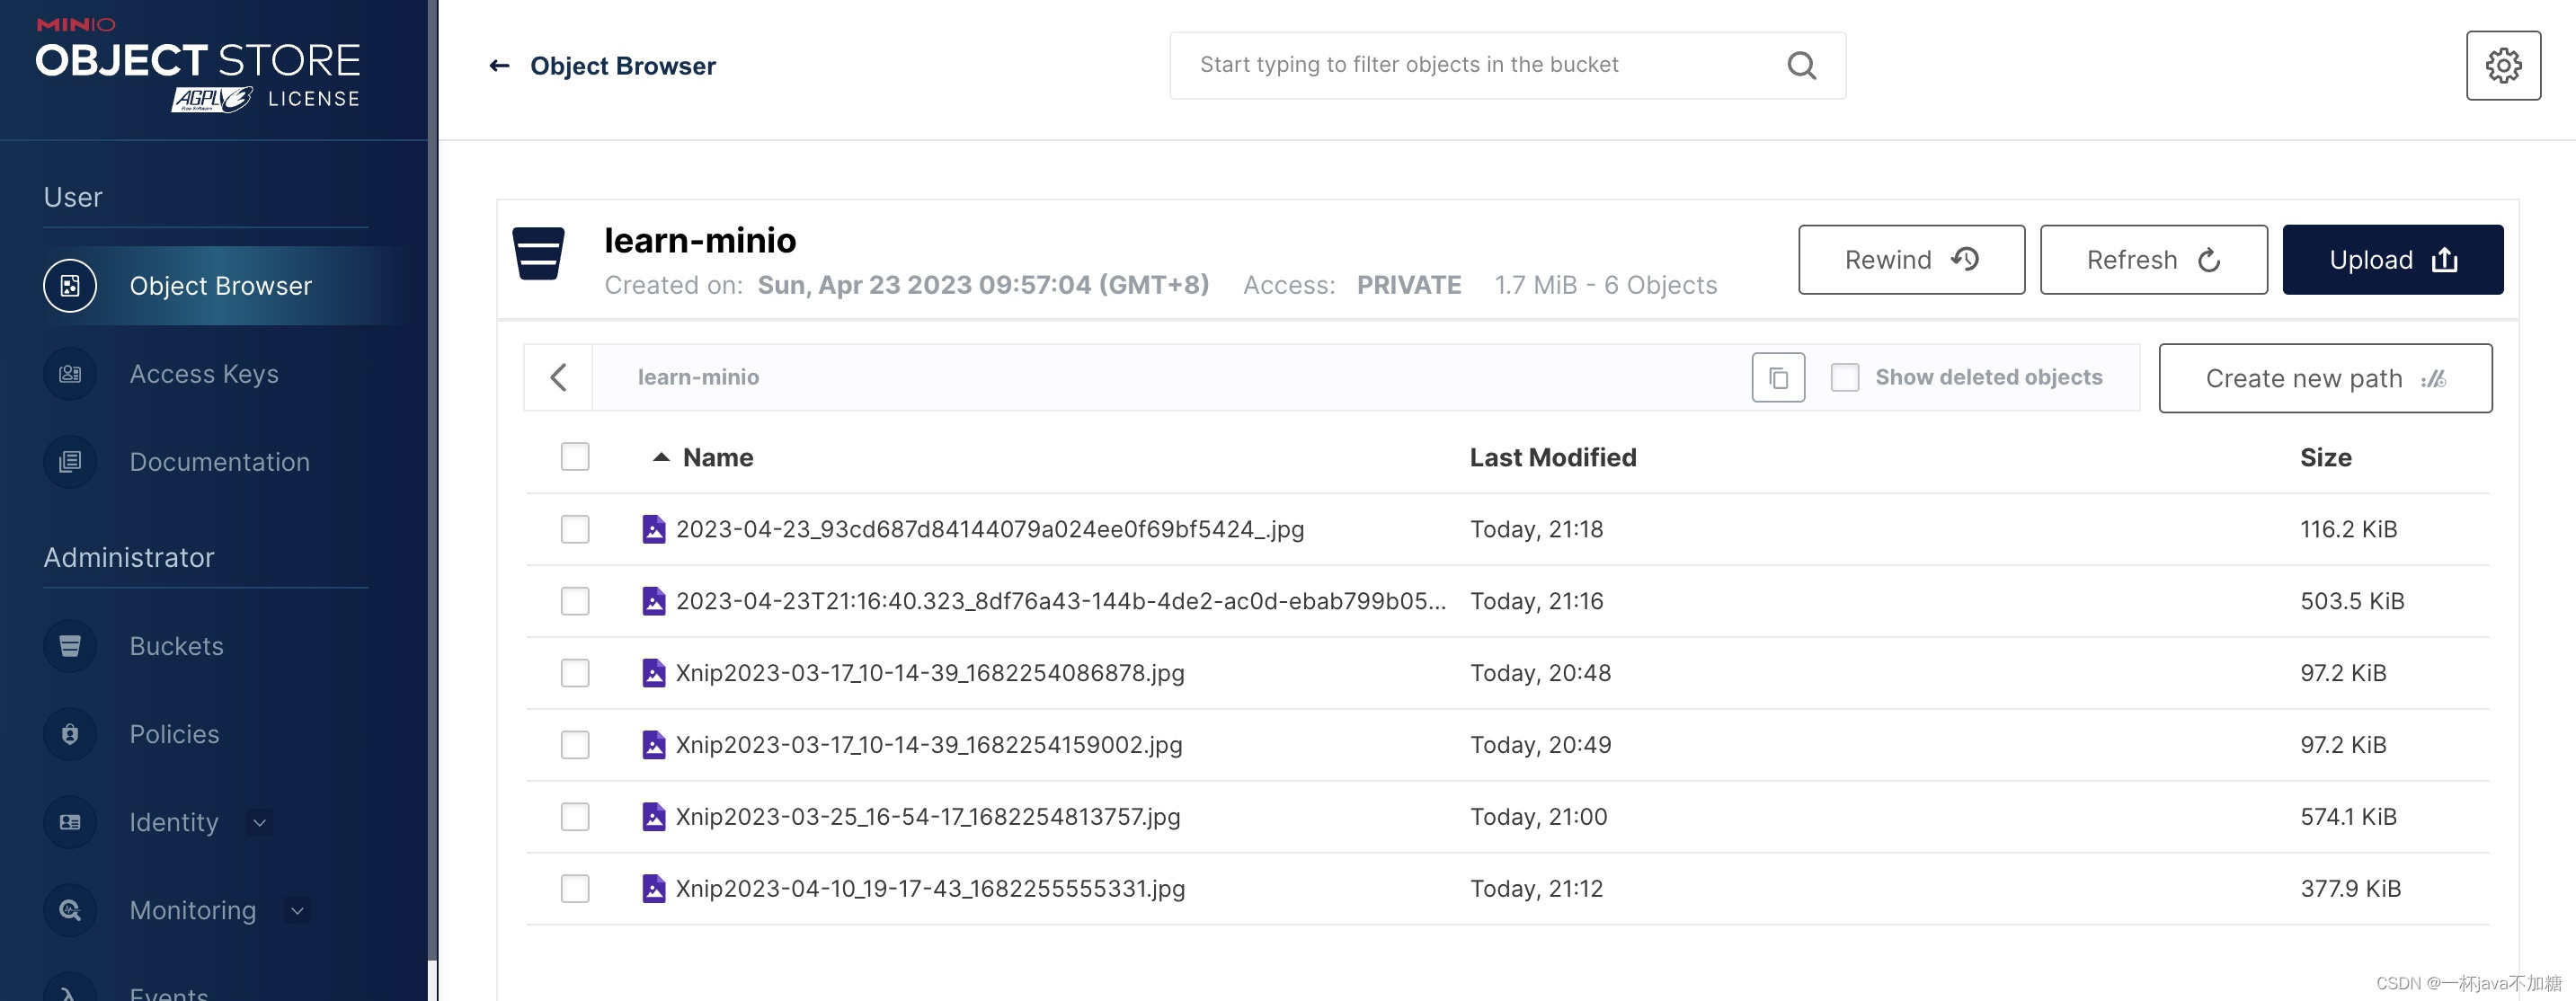This screenshot has height=1001, width=2576.
Task: Click the Identity sidebar icon
Action: tap(69, 820)
